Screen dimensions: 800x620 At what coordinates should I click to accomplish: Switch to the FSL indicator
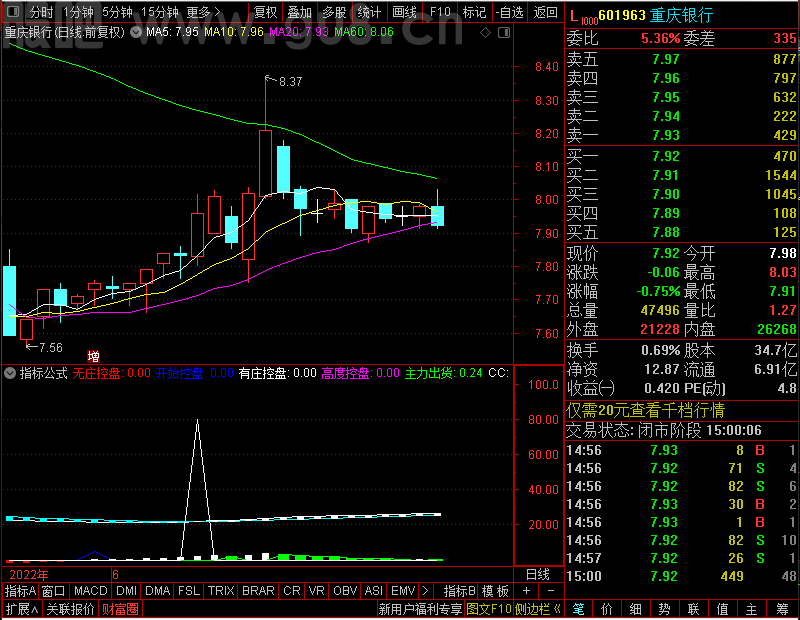pos(189,591)
